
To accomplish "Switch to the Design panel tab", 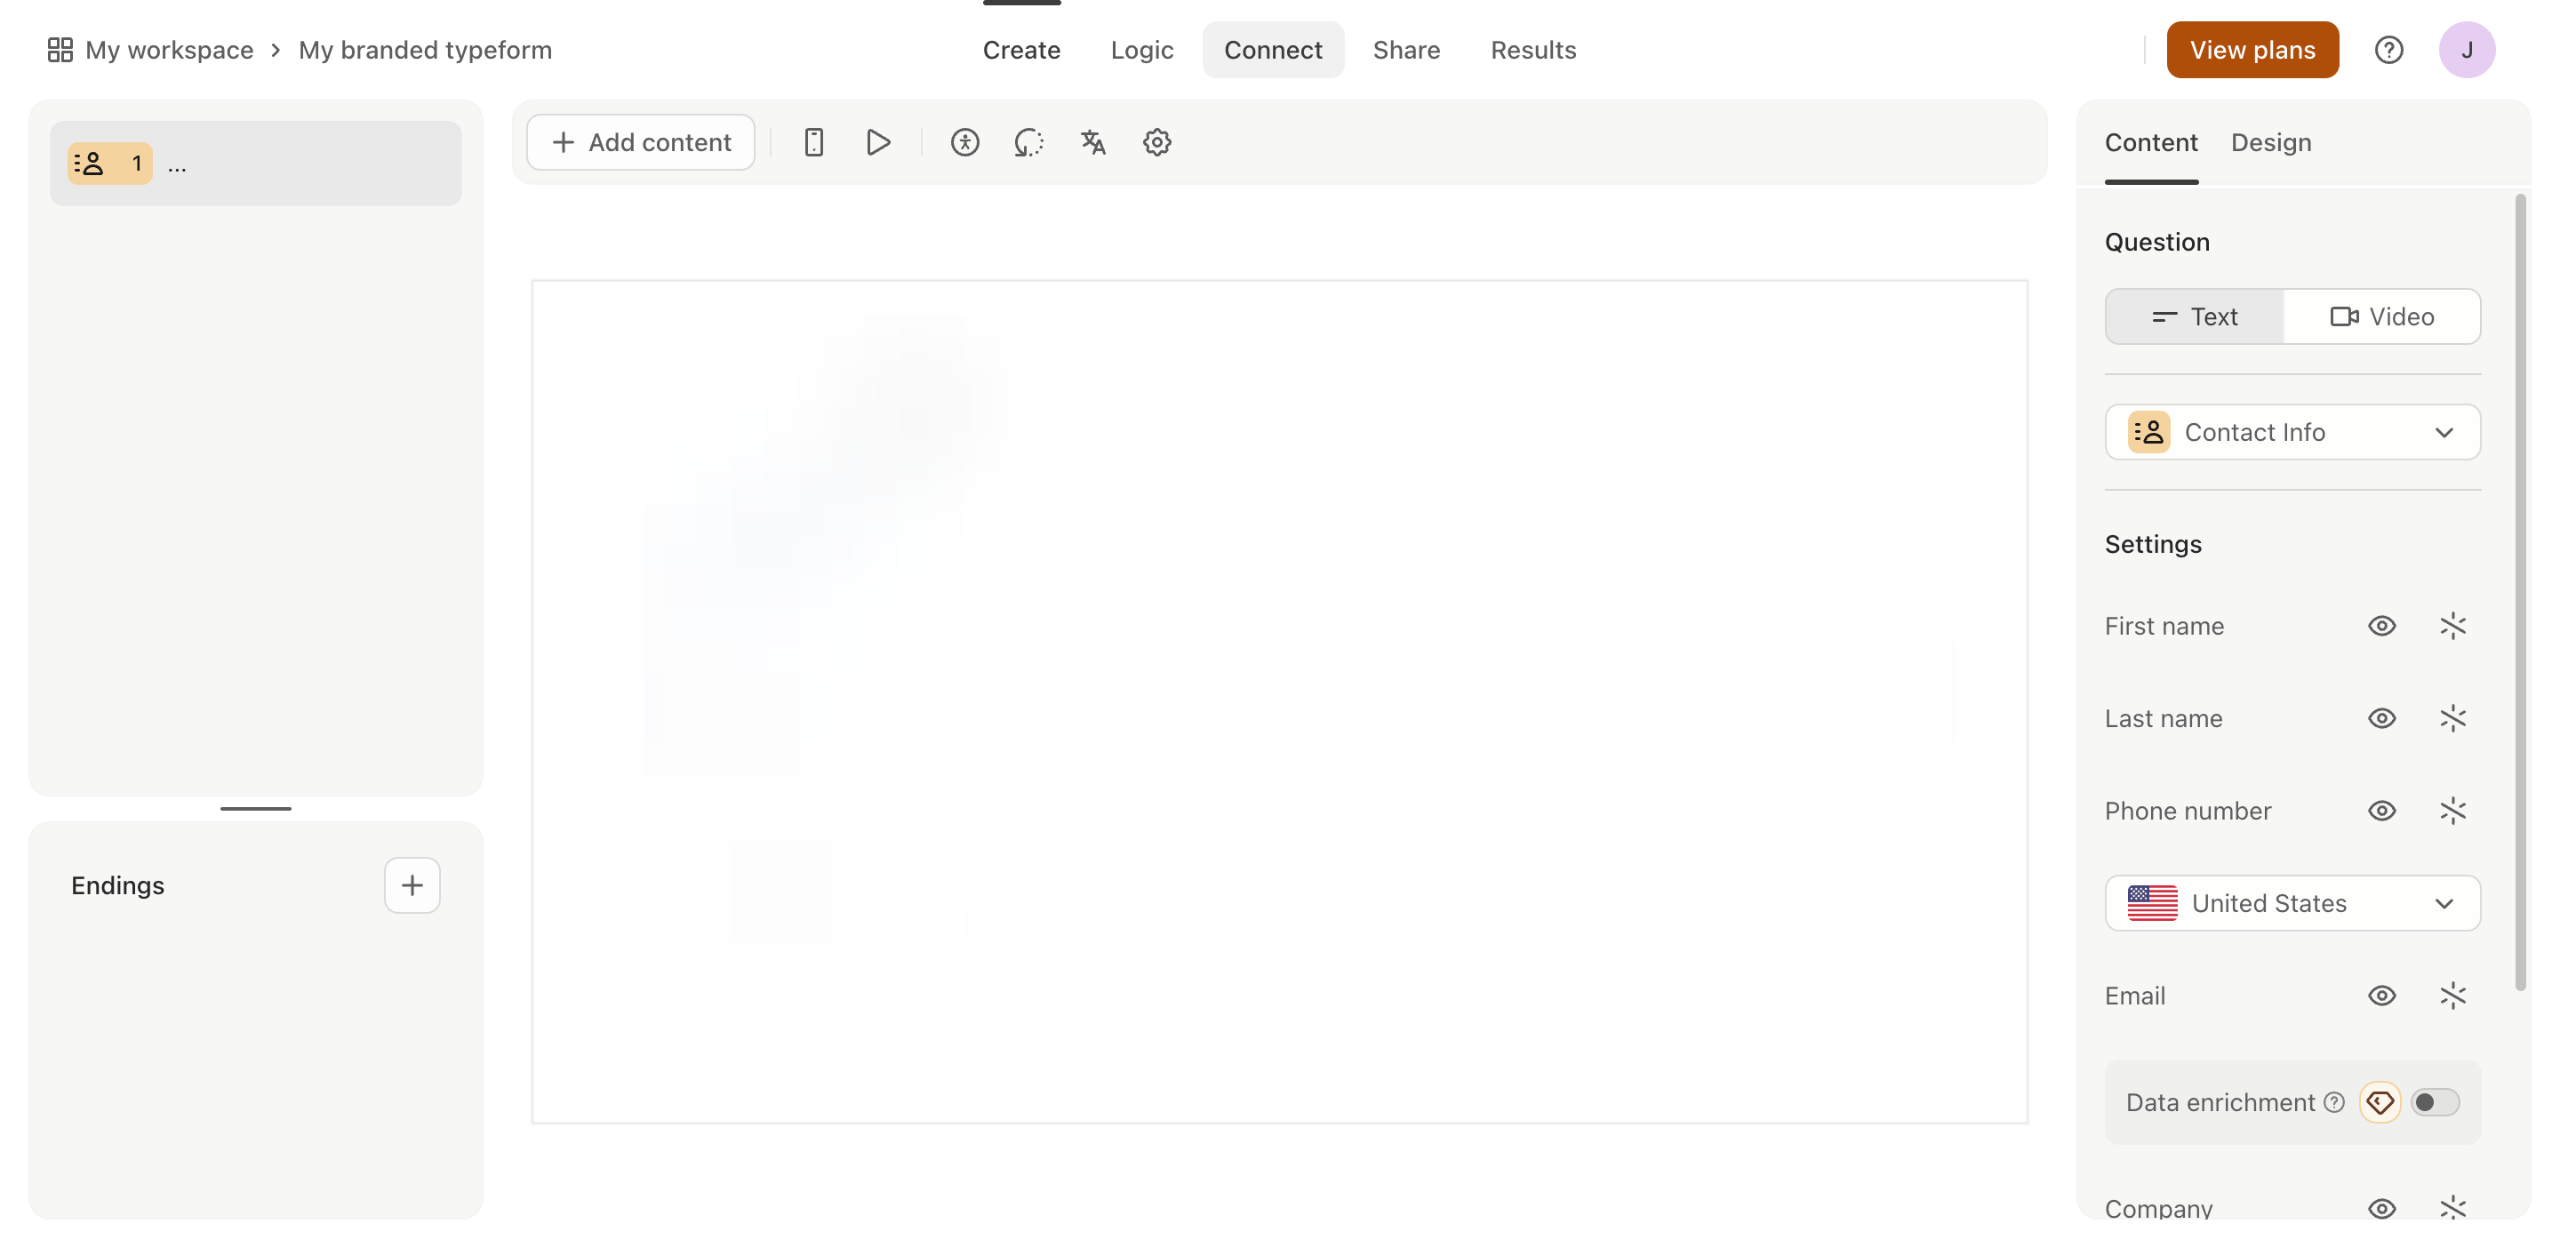I will pyautogui.click(x=2270, y=142).
